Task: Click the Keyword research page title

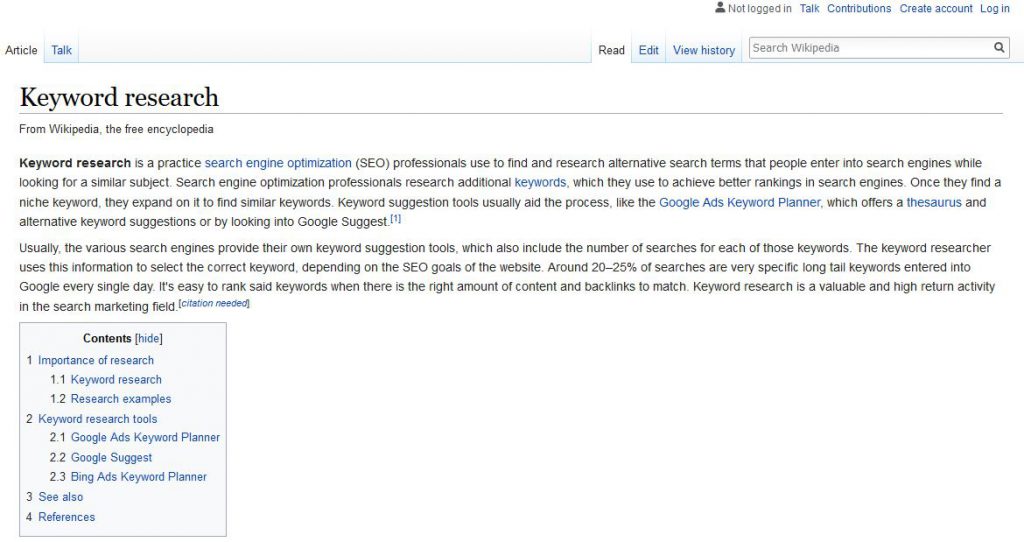Action: [119, 97]
